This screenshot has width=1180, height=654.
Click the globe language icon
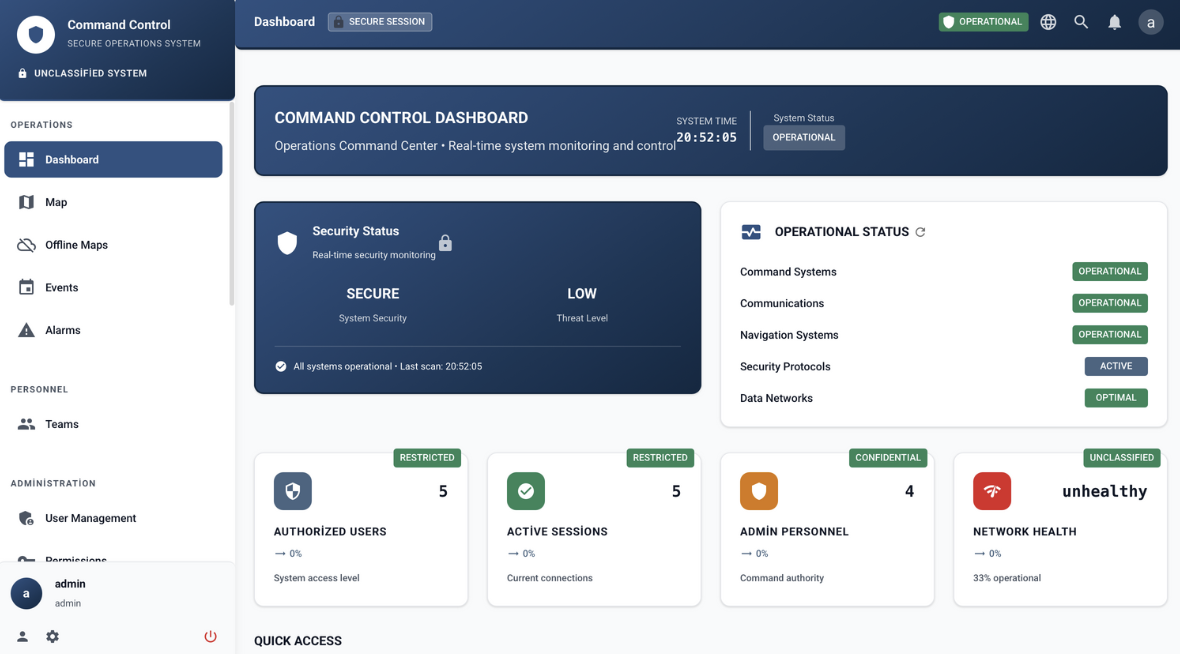[1048, 21]
